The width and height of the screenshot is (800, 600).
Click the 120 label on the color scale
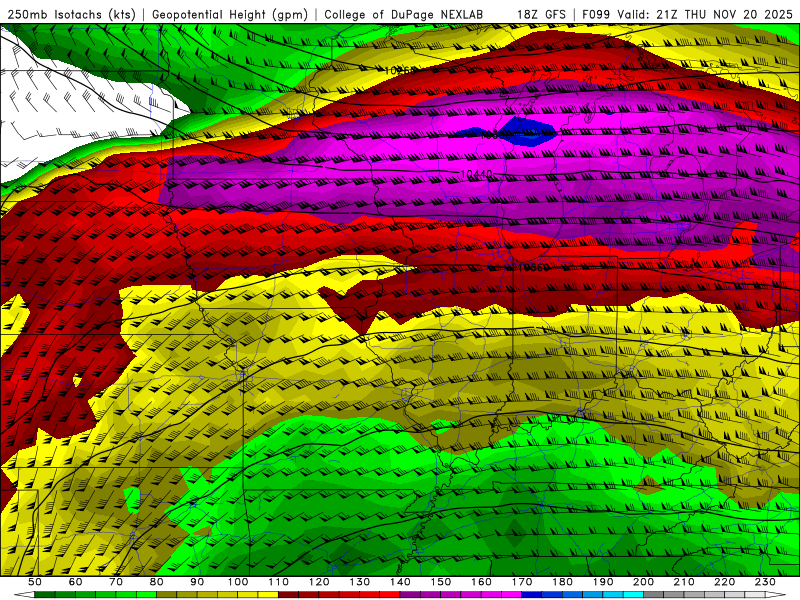coord(319,582)
